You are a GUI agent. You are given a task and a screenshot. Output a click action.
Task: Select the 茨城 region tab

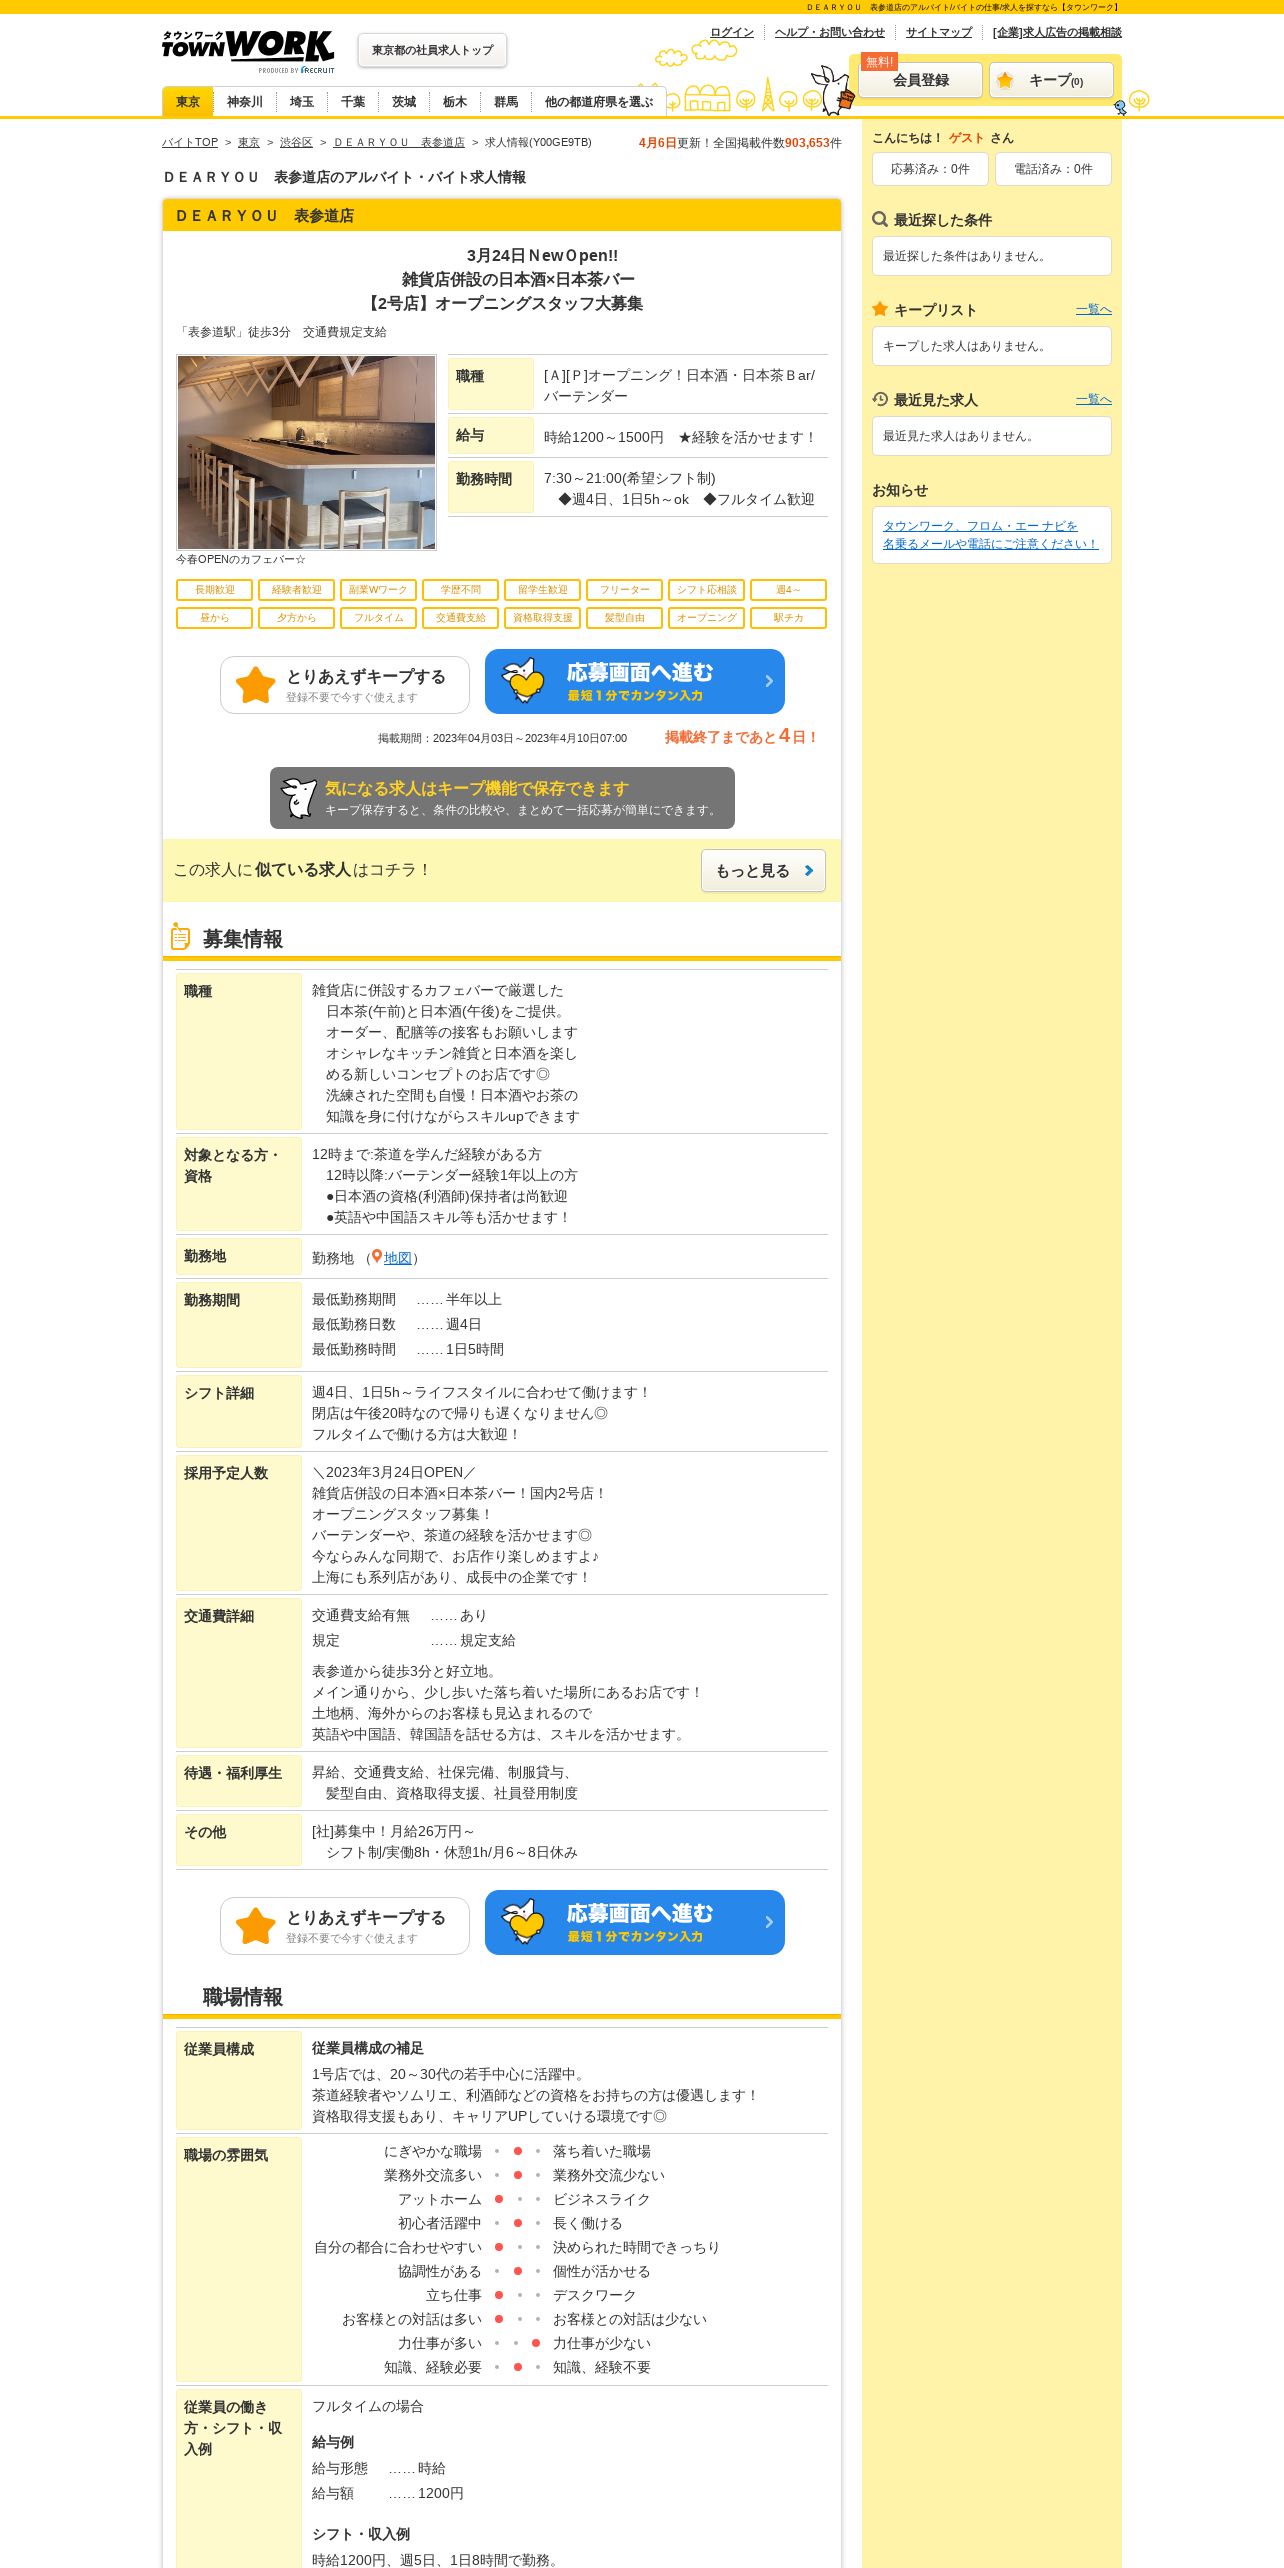pos(404,102)
